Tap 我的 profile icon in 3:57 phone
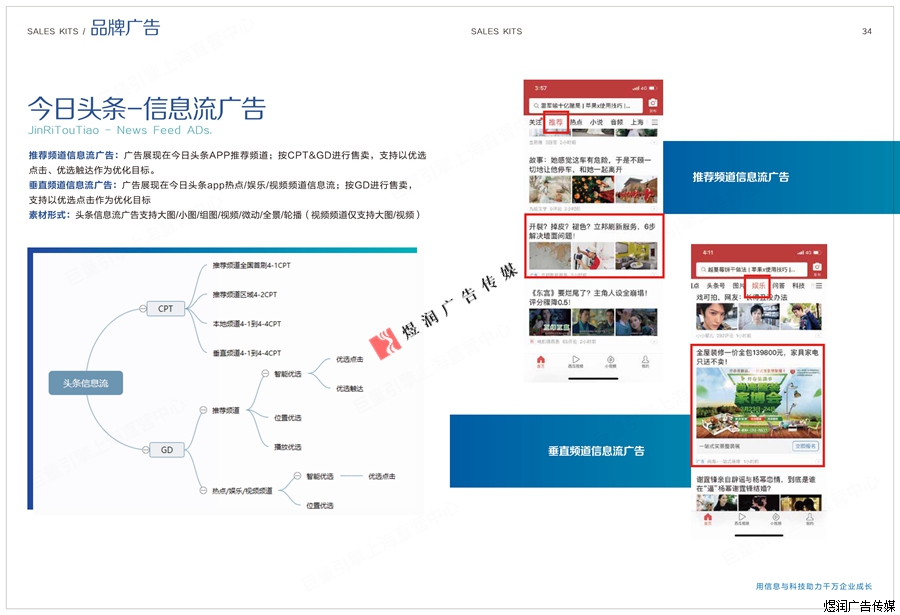Image resolution: width=900 pixels, height=615 pixels. [x=645, y=361]
